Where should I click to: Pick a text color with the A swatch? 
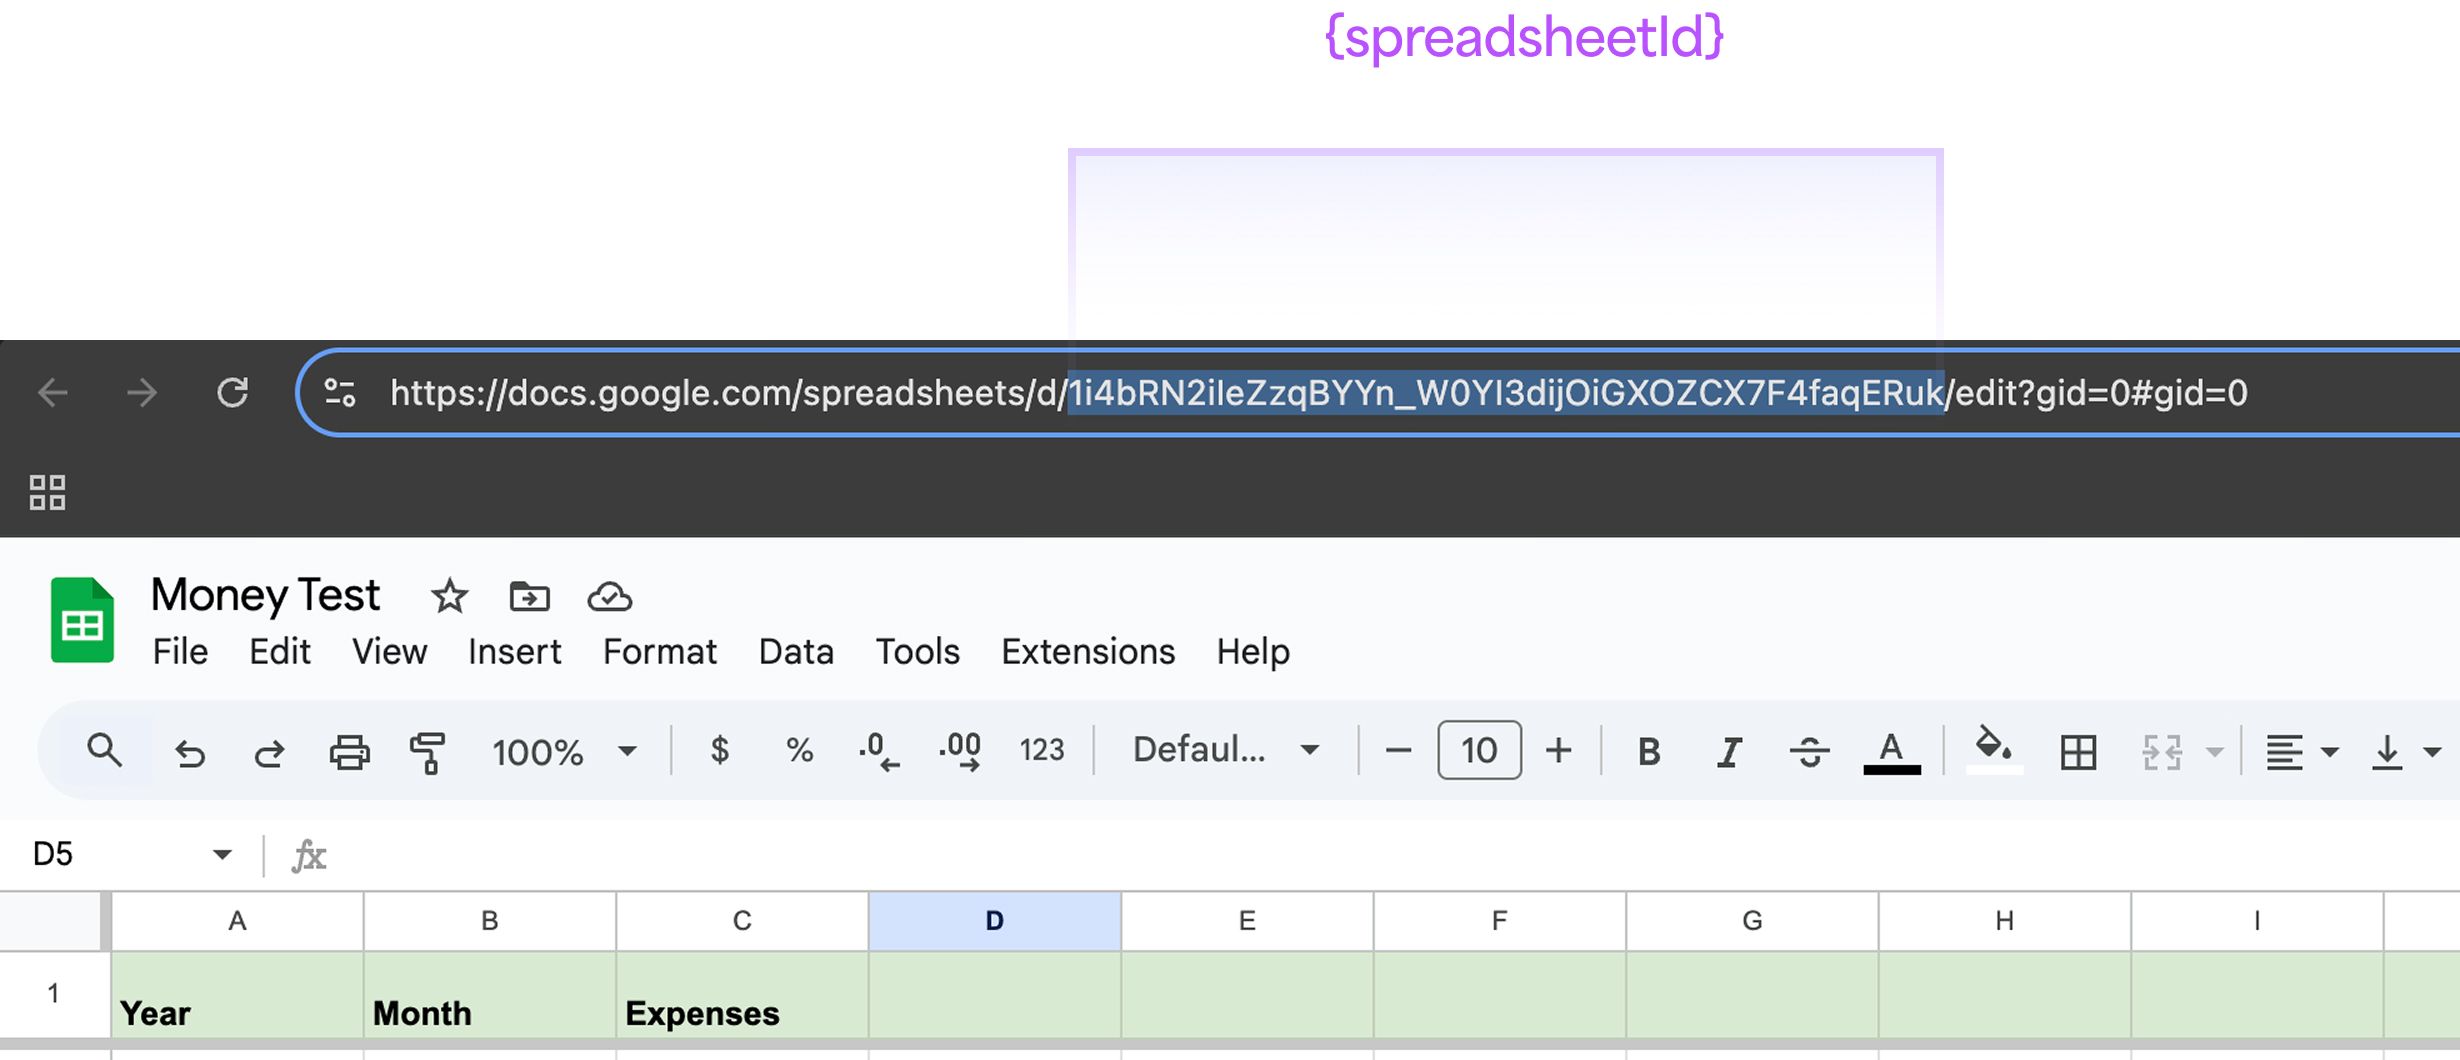(1893, 751)
